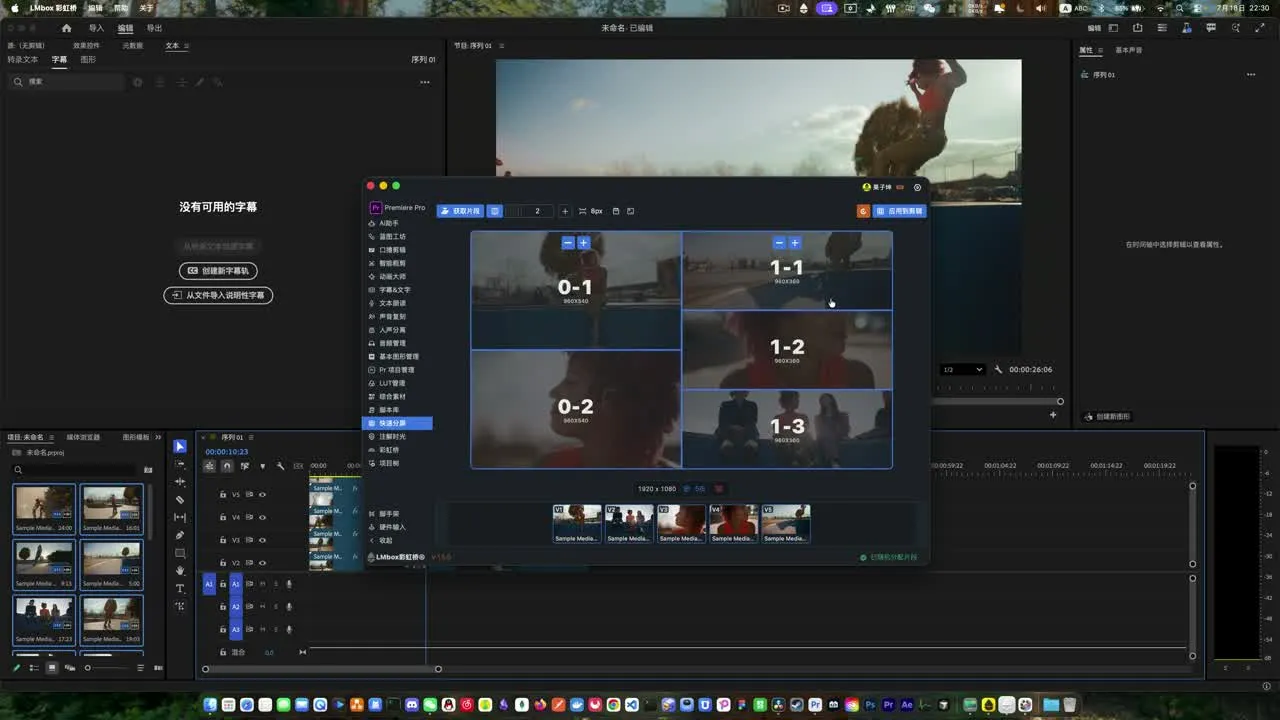Toggle A3 track target button
This screenshot has width=1280, height=720.
tap(236, 629)
